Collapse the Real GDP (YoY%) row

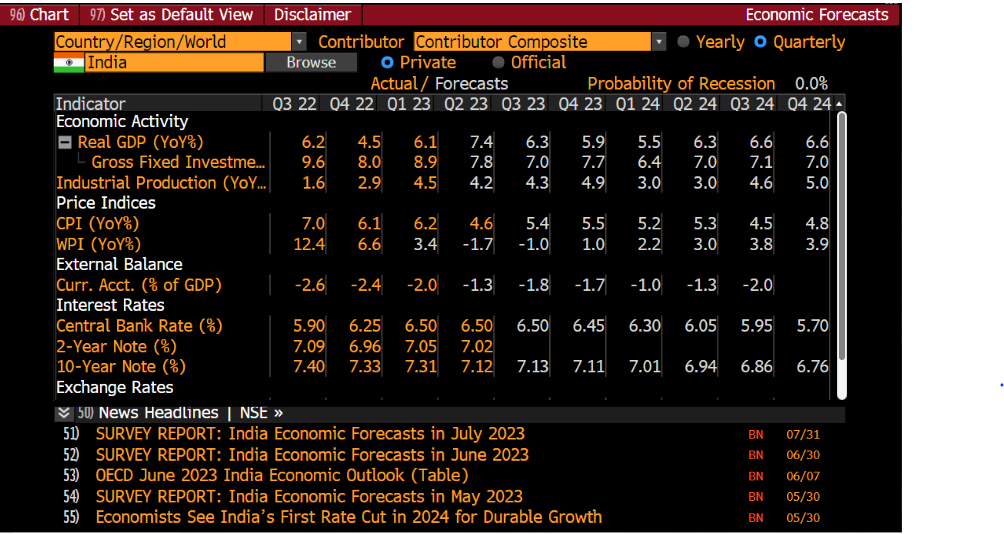pos(65,143)
